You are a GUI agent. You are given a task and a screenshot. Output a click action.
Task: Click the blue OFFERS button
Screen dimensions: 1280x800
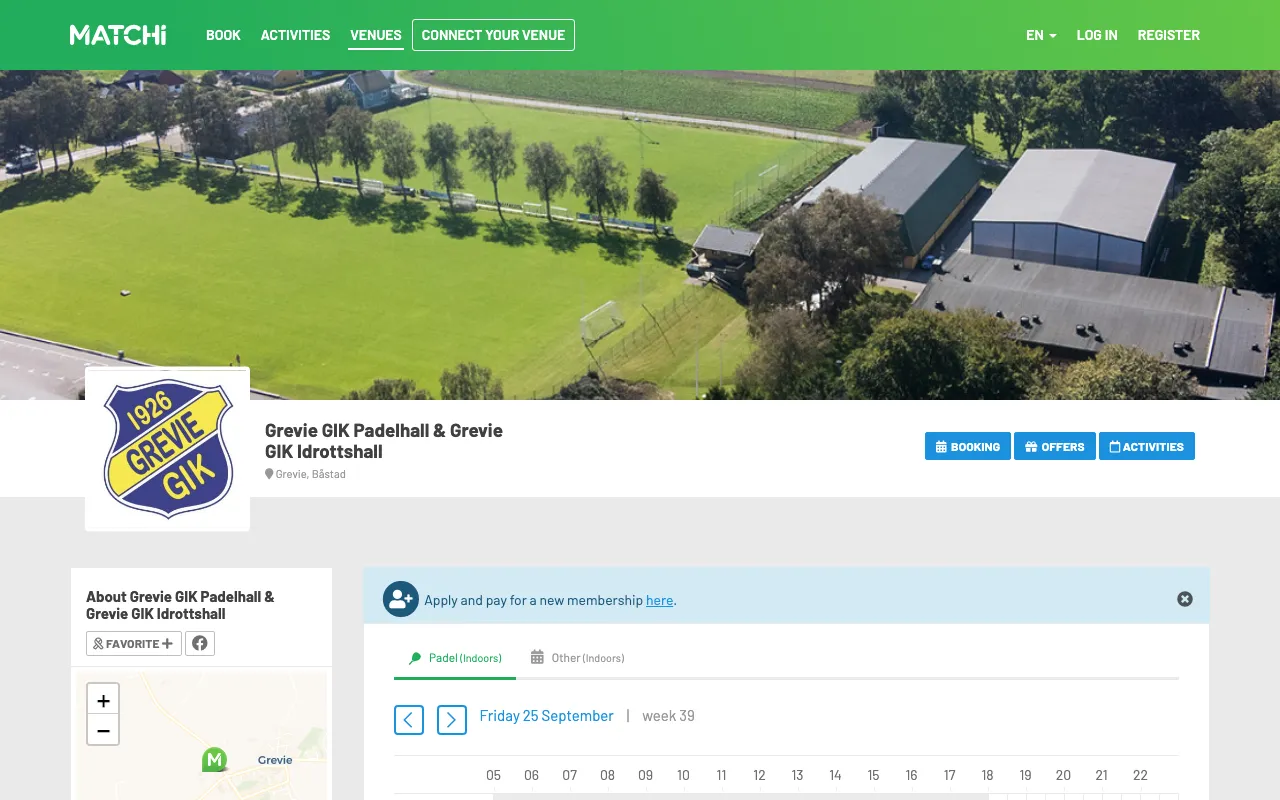[x=1054, y=446]
